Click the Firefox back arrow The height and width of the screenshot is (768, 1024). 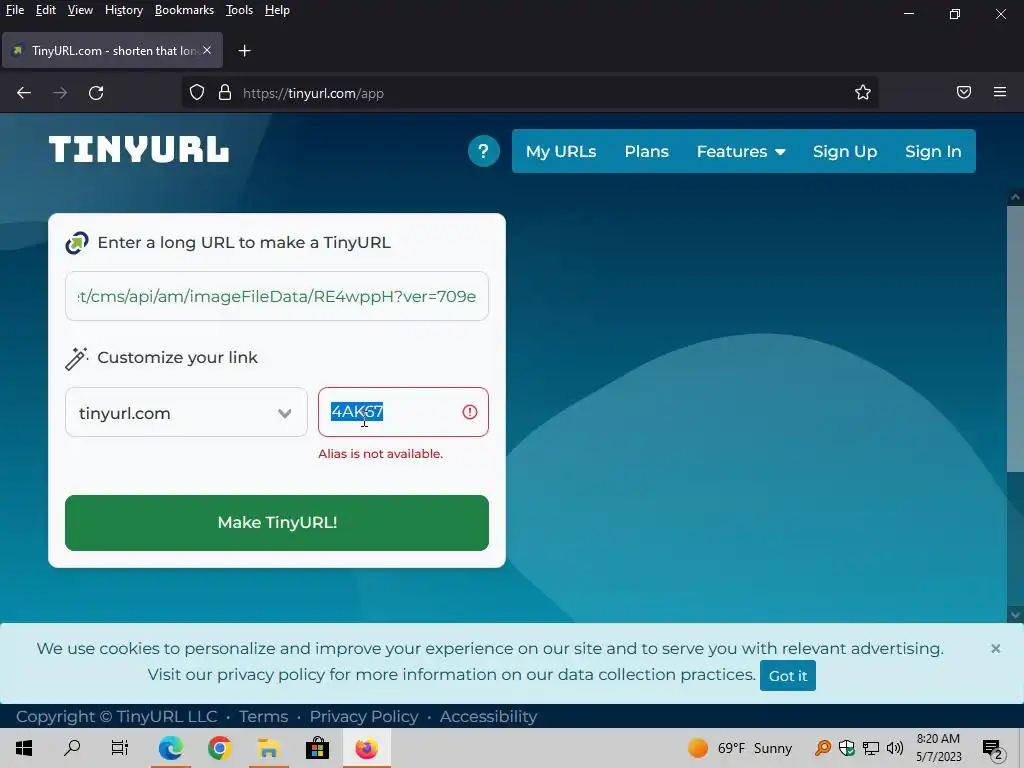point(24,93)
